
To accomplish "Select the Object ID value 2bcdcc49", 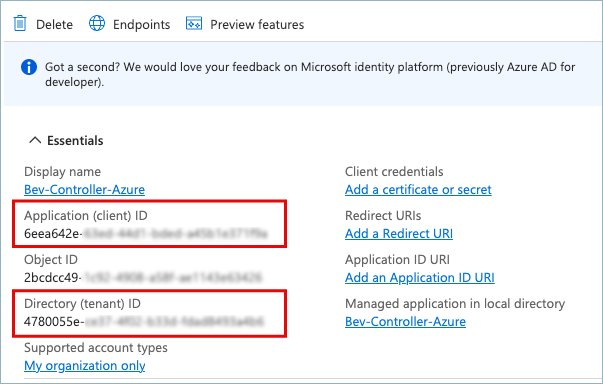I will click(143, 278).
